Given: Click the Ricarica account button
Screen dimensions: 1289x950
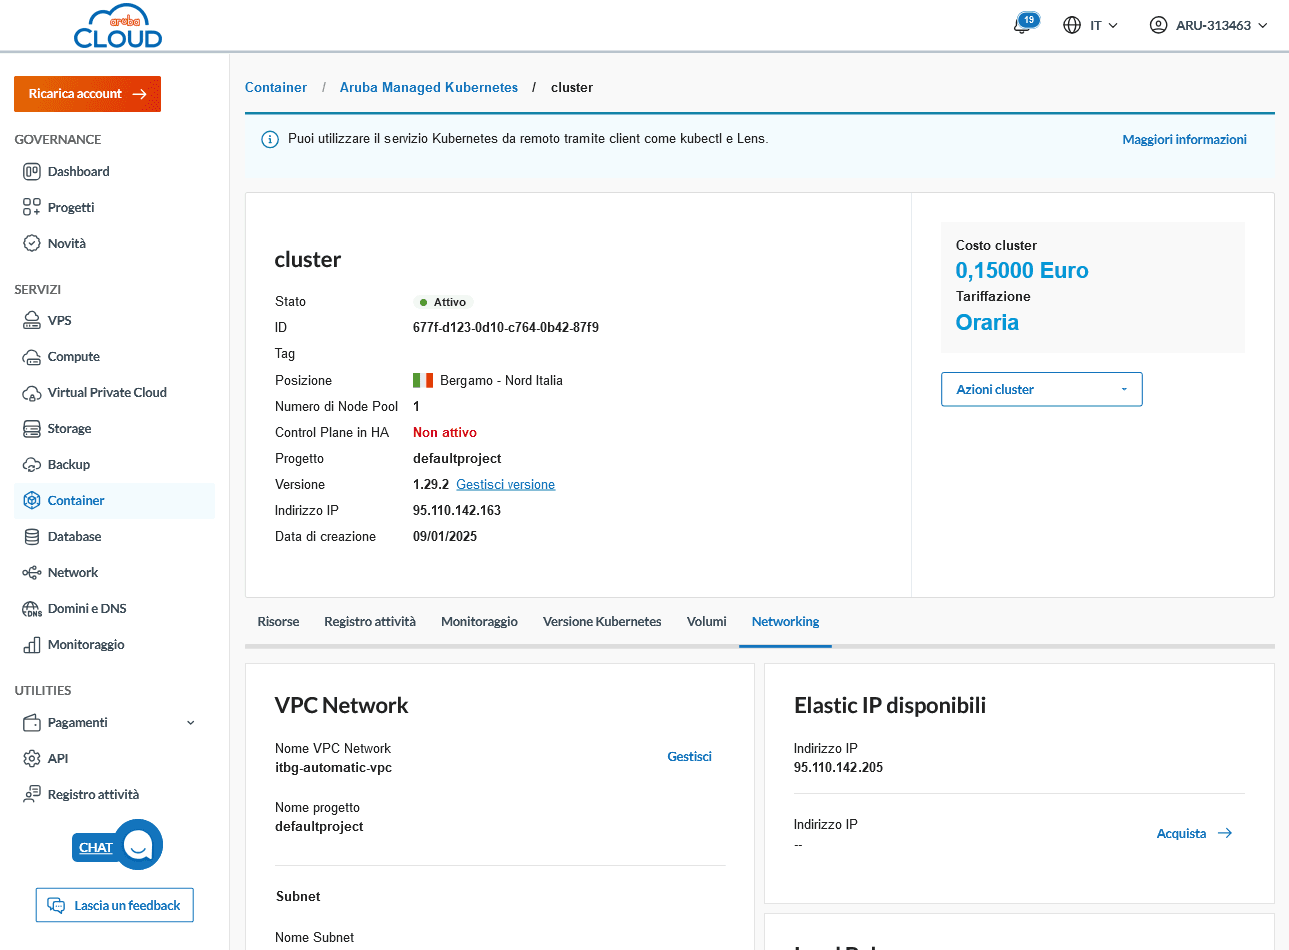Looking at the screenshot, I should tap(87, 94).
